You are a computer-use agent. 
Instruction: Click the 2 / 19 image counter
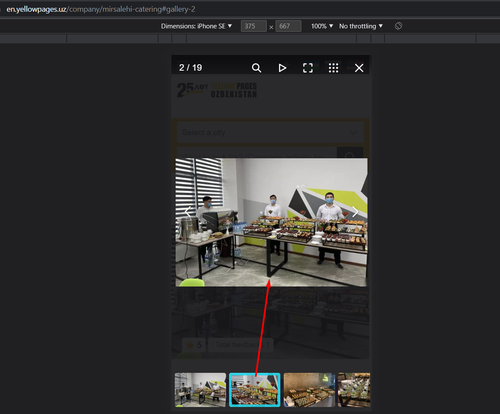(x=190, y=68)
